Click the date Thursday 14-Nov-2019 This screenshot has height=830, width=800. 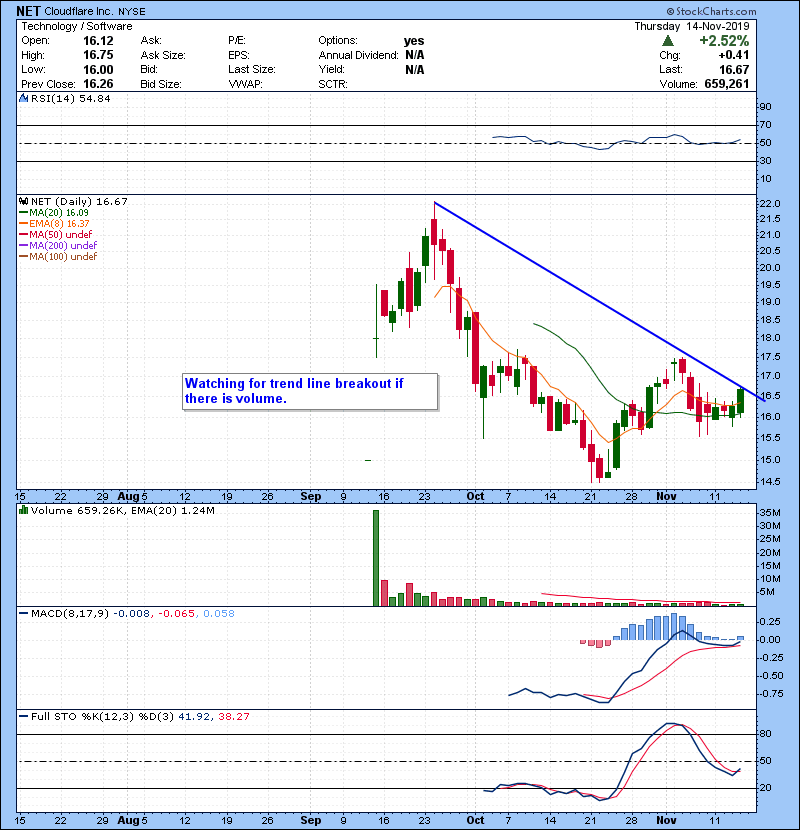point(691,26)
